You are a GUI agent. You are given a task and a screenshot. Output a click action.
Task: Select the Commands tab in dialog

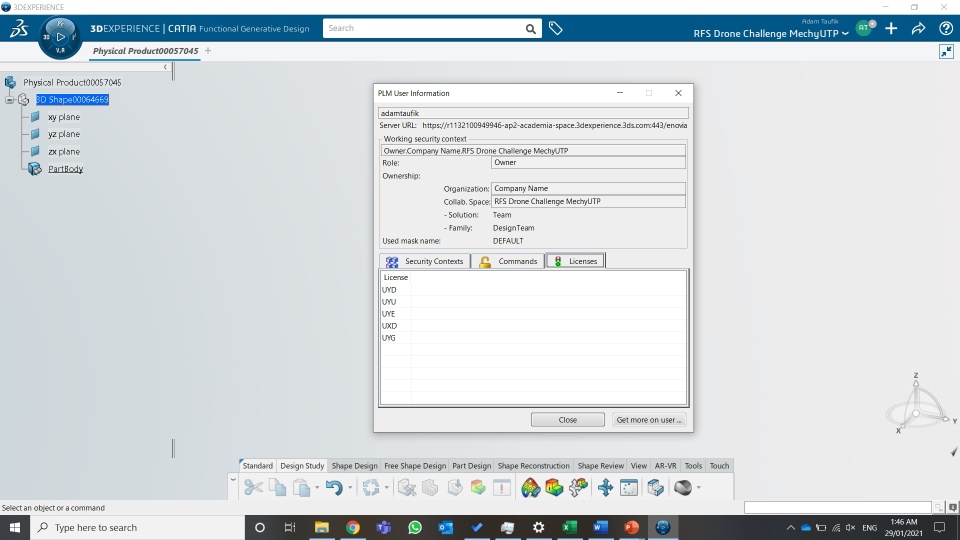[x=508, y=261]
